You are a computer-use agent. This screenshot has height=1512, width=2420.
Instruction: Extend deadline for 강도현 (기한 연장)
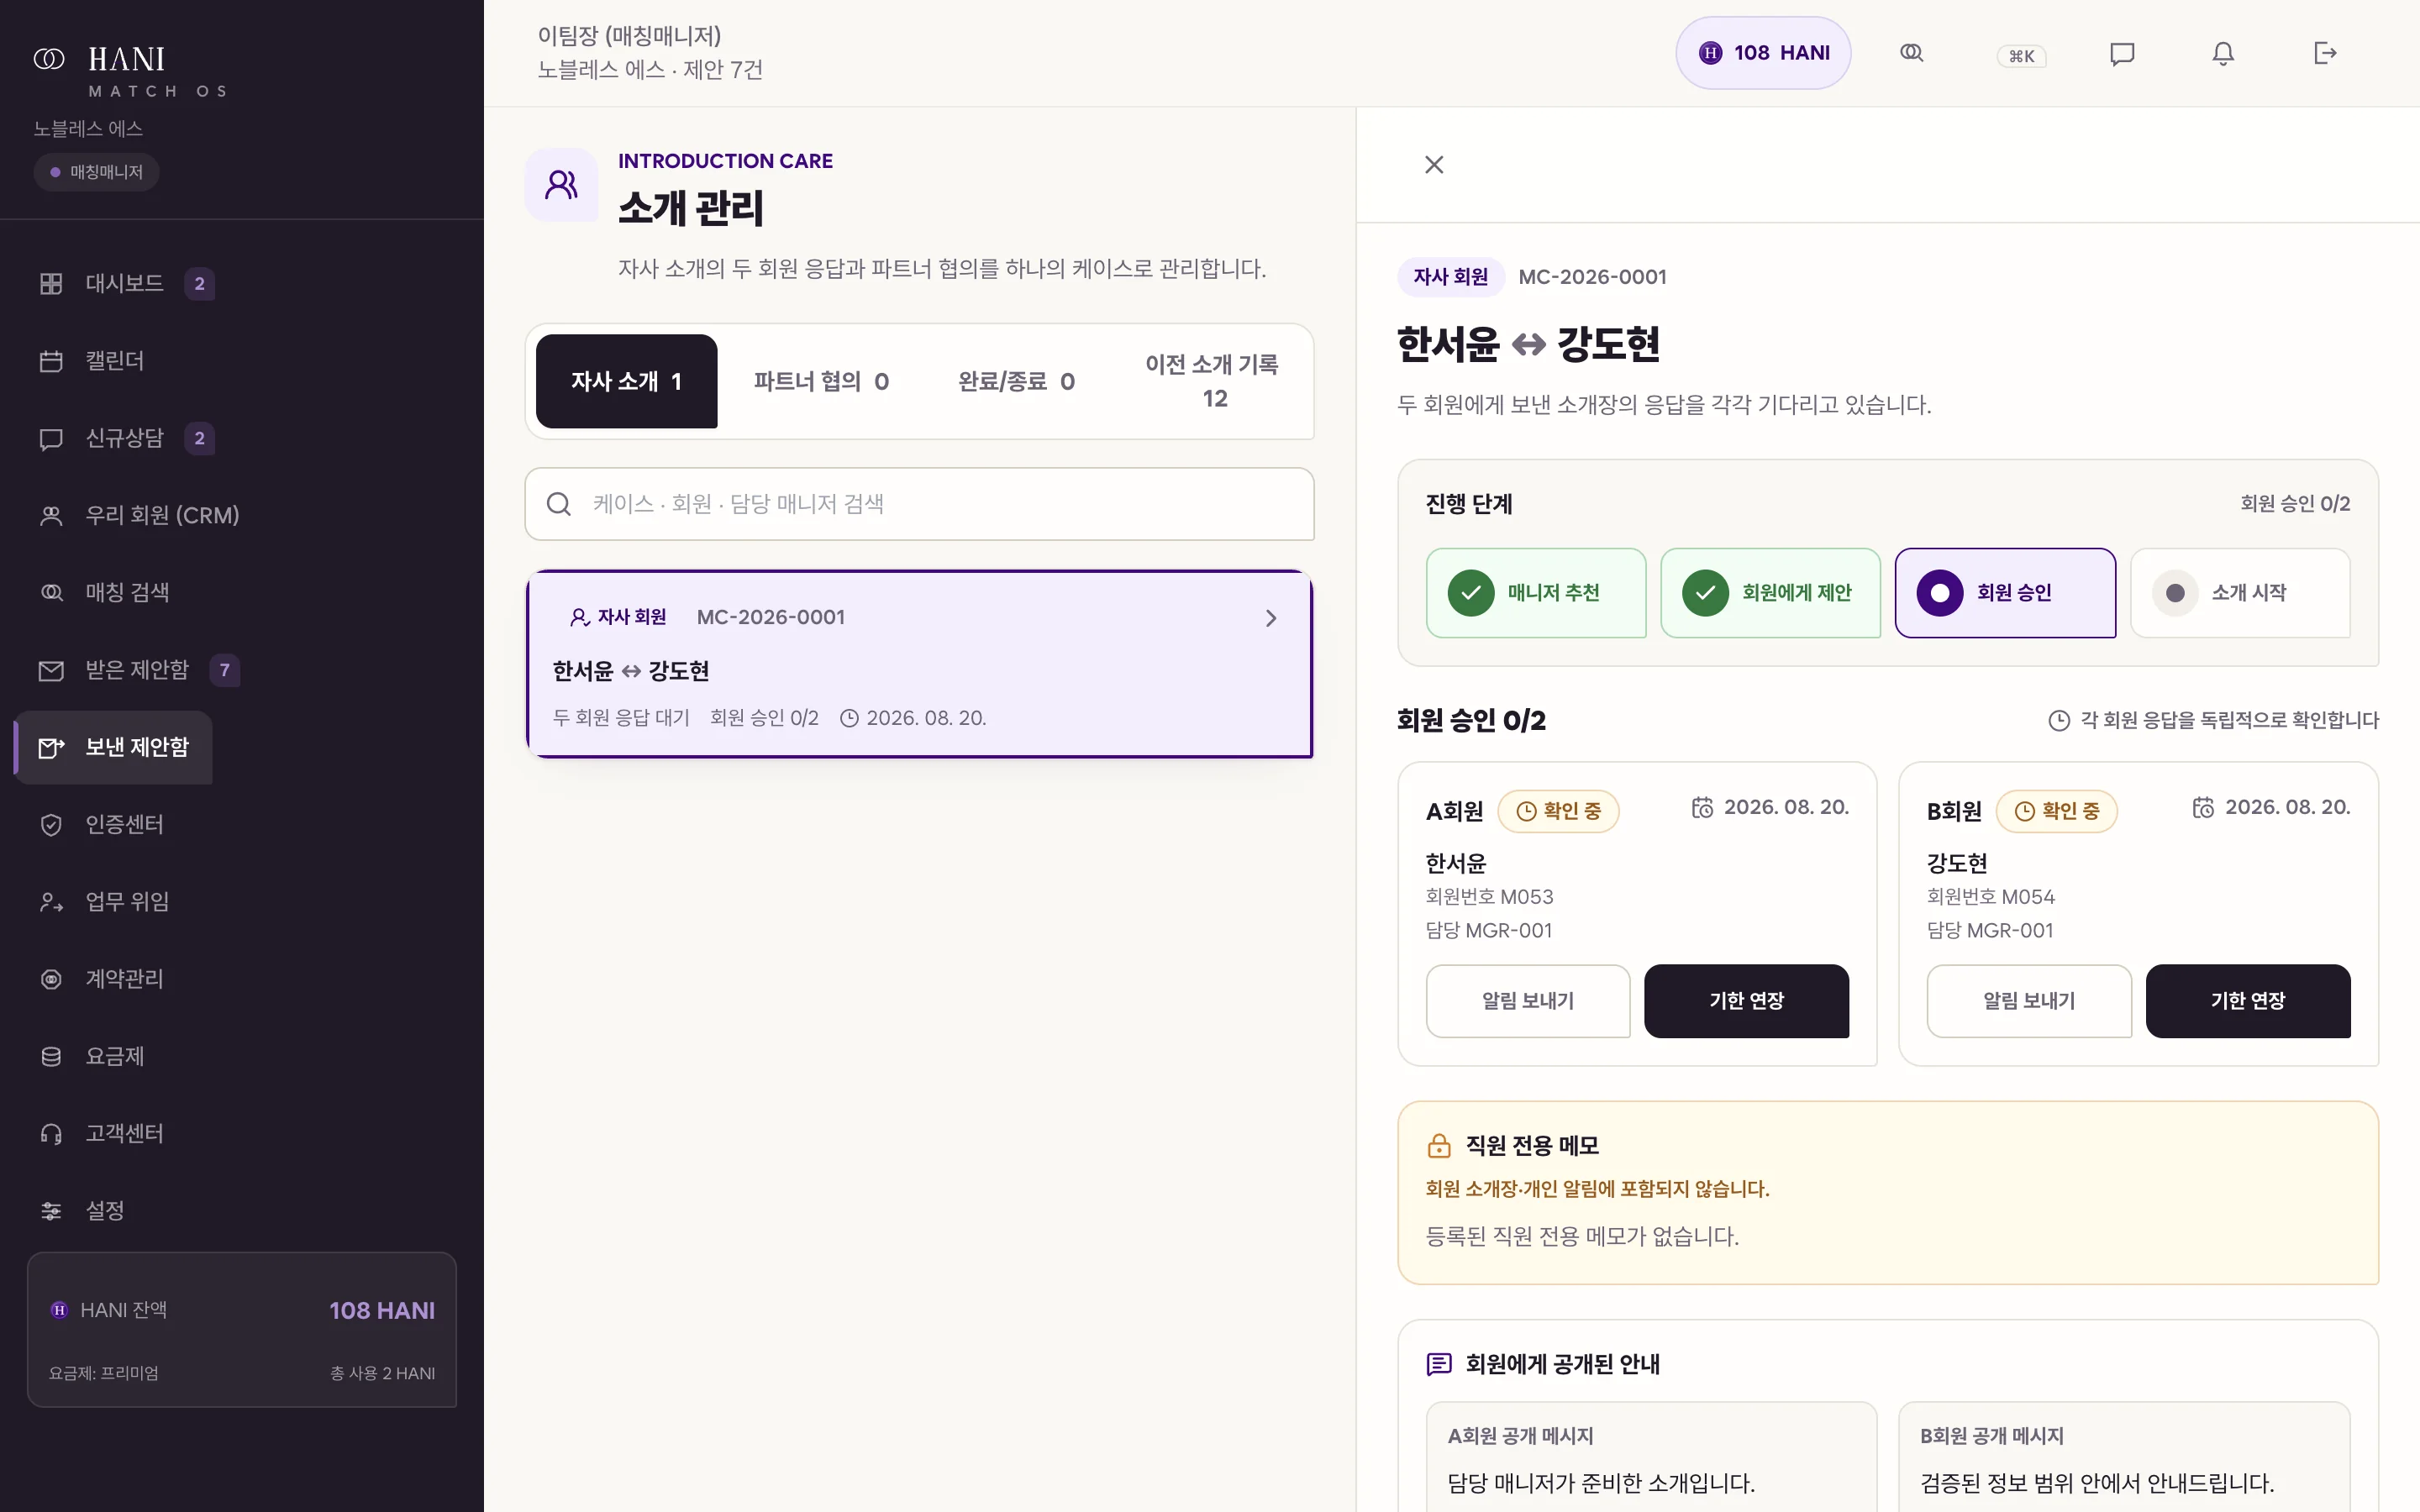2248,1001
